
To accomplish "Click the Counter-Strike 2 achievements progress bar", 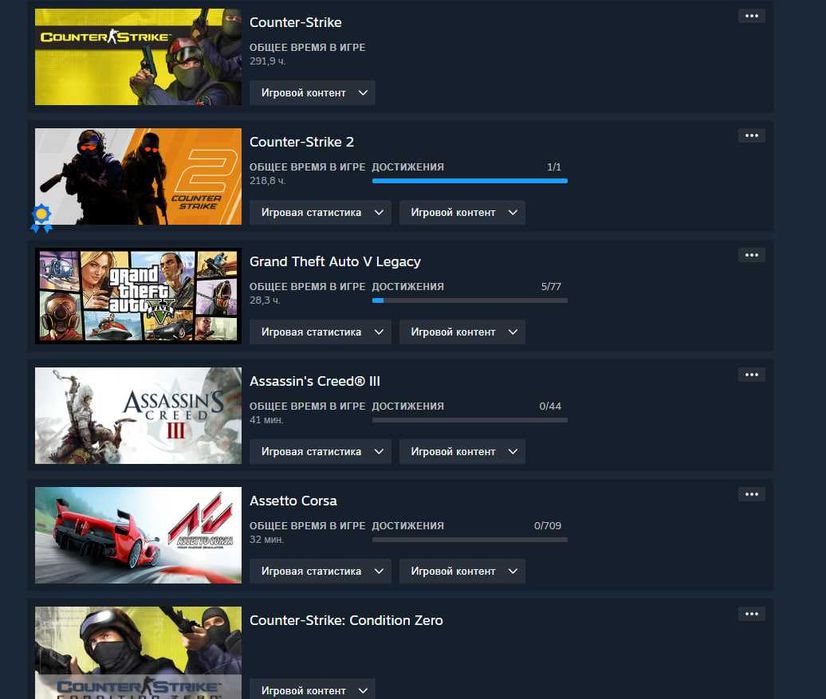I will [470, 181].
